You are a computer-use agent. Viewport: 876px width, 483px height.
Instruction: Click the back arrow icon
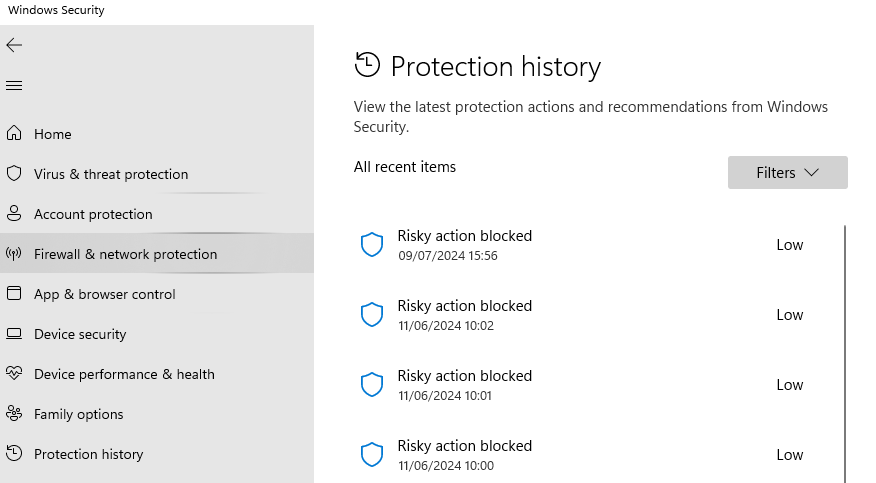click(x=14, y=45)
